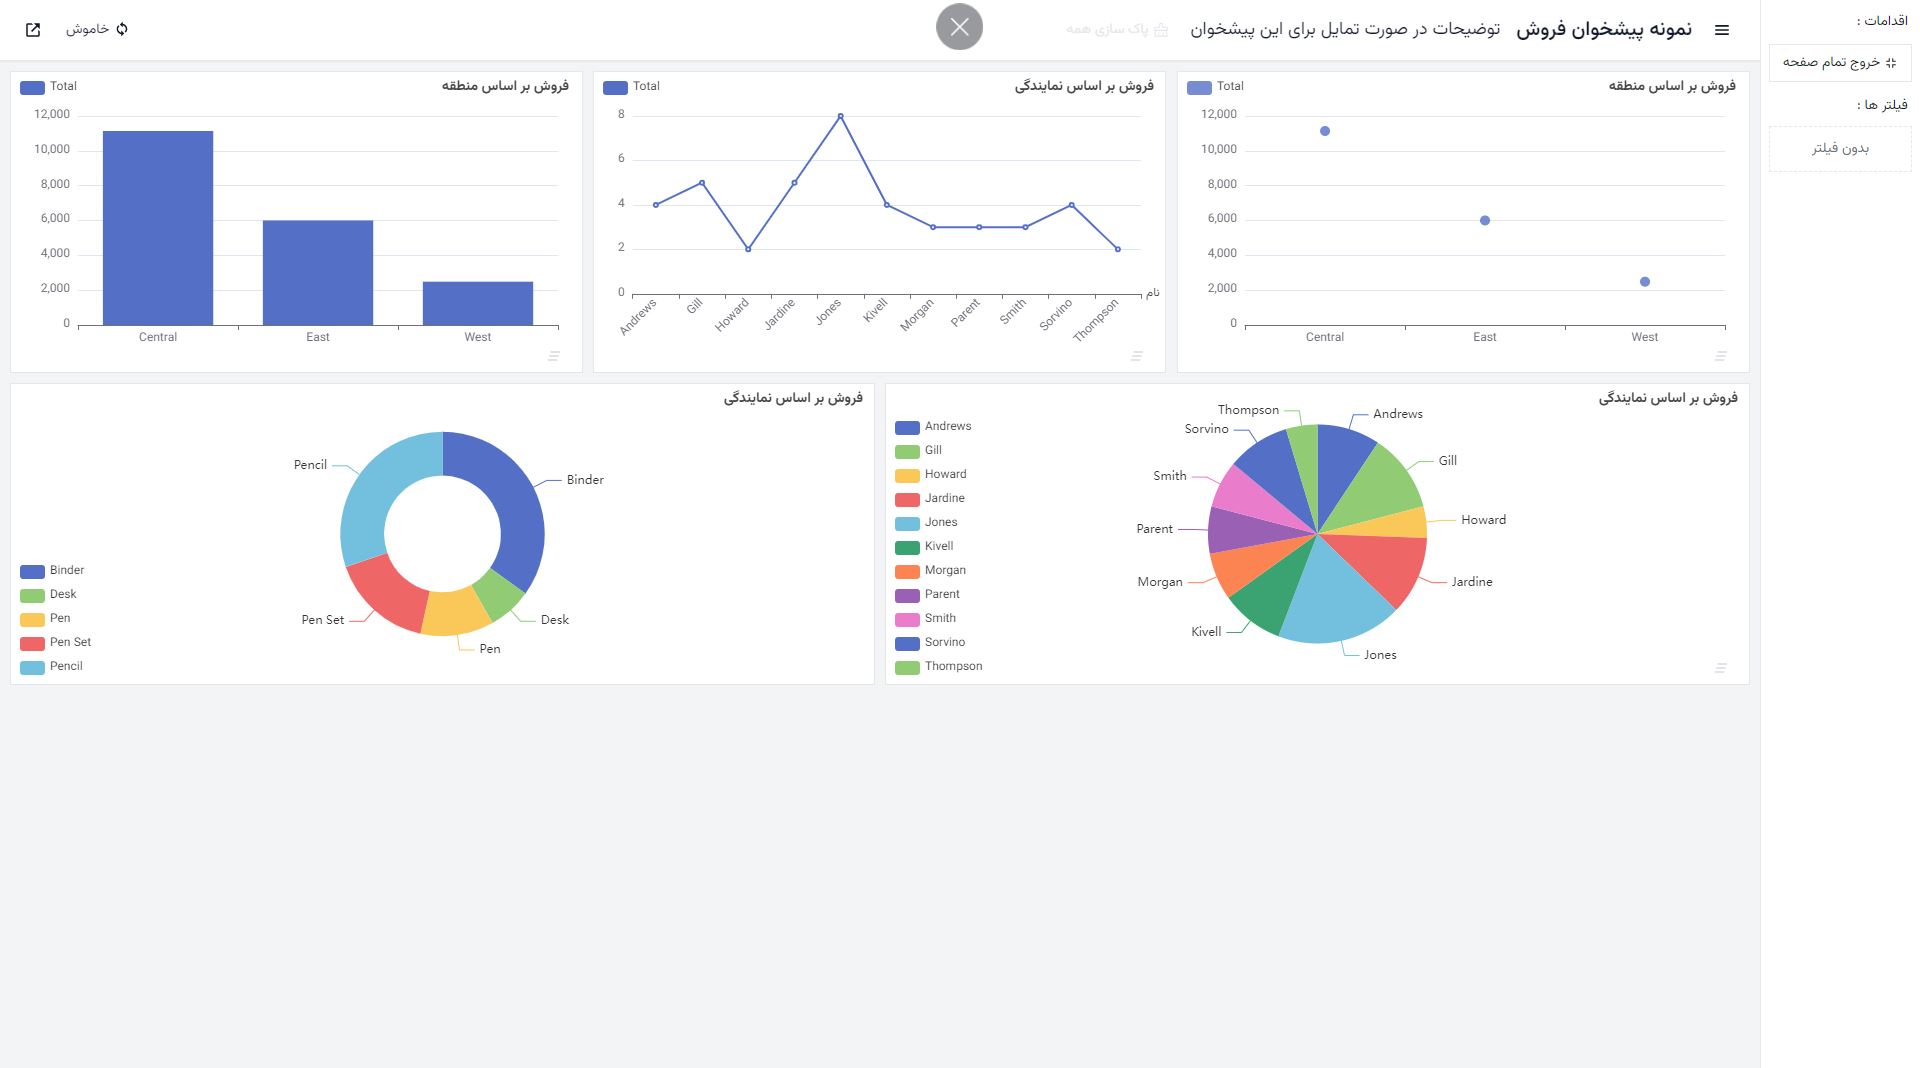
Task: Toggle Pencil legend entry
Action: (51, 667)
